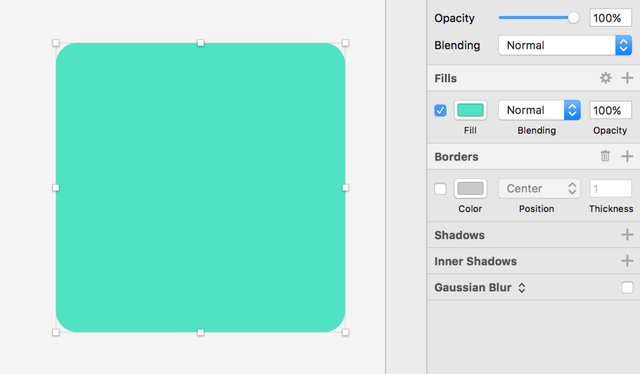This screenshot has width=640, height=374.
Task: Click the top-right resize handle
Action: (x=345, y=43)
